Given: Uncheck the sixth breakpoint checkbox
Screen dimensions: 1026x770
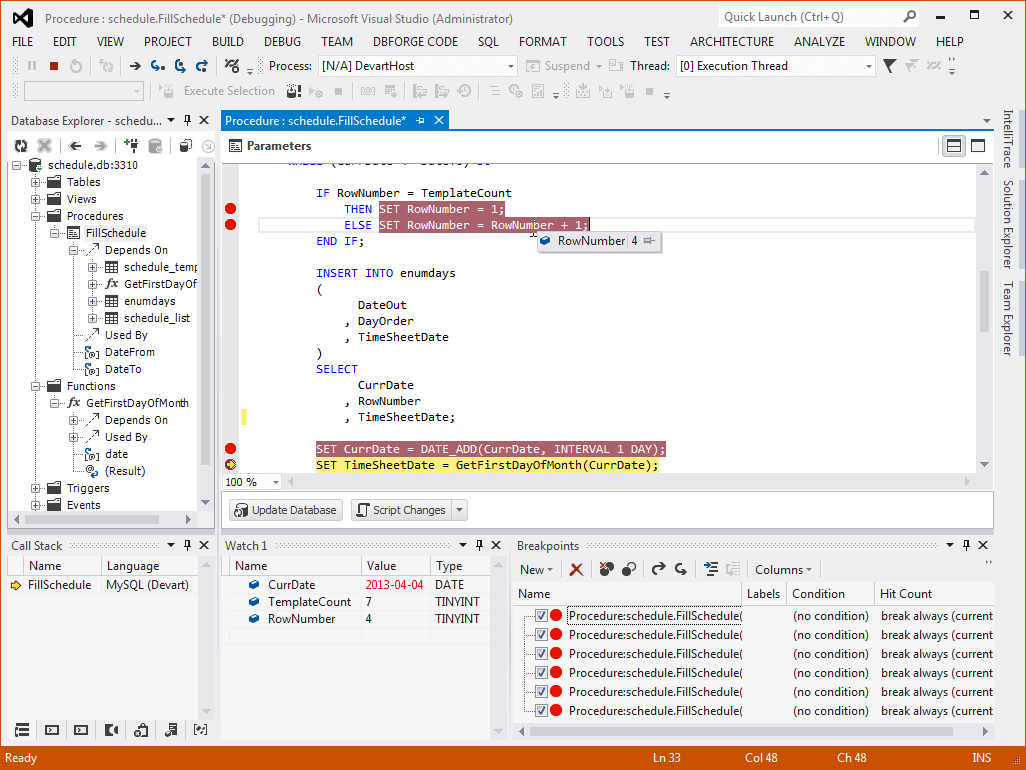Looking at the screenshot, I should 541,710.
